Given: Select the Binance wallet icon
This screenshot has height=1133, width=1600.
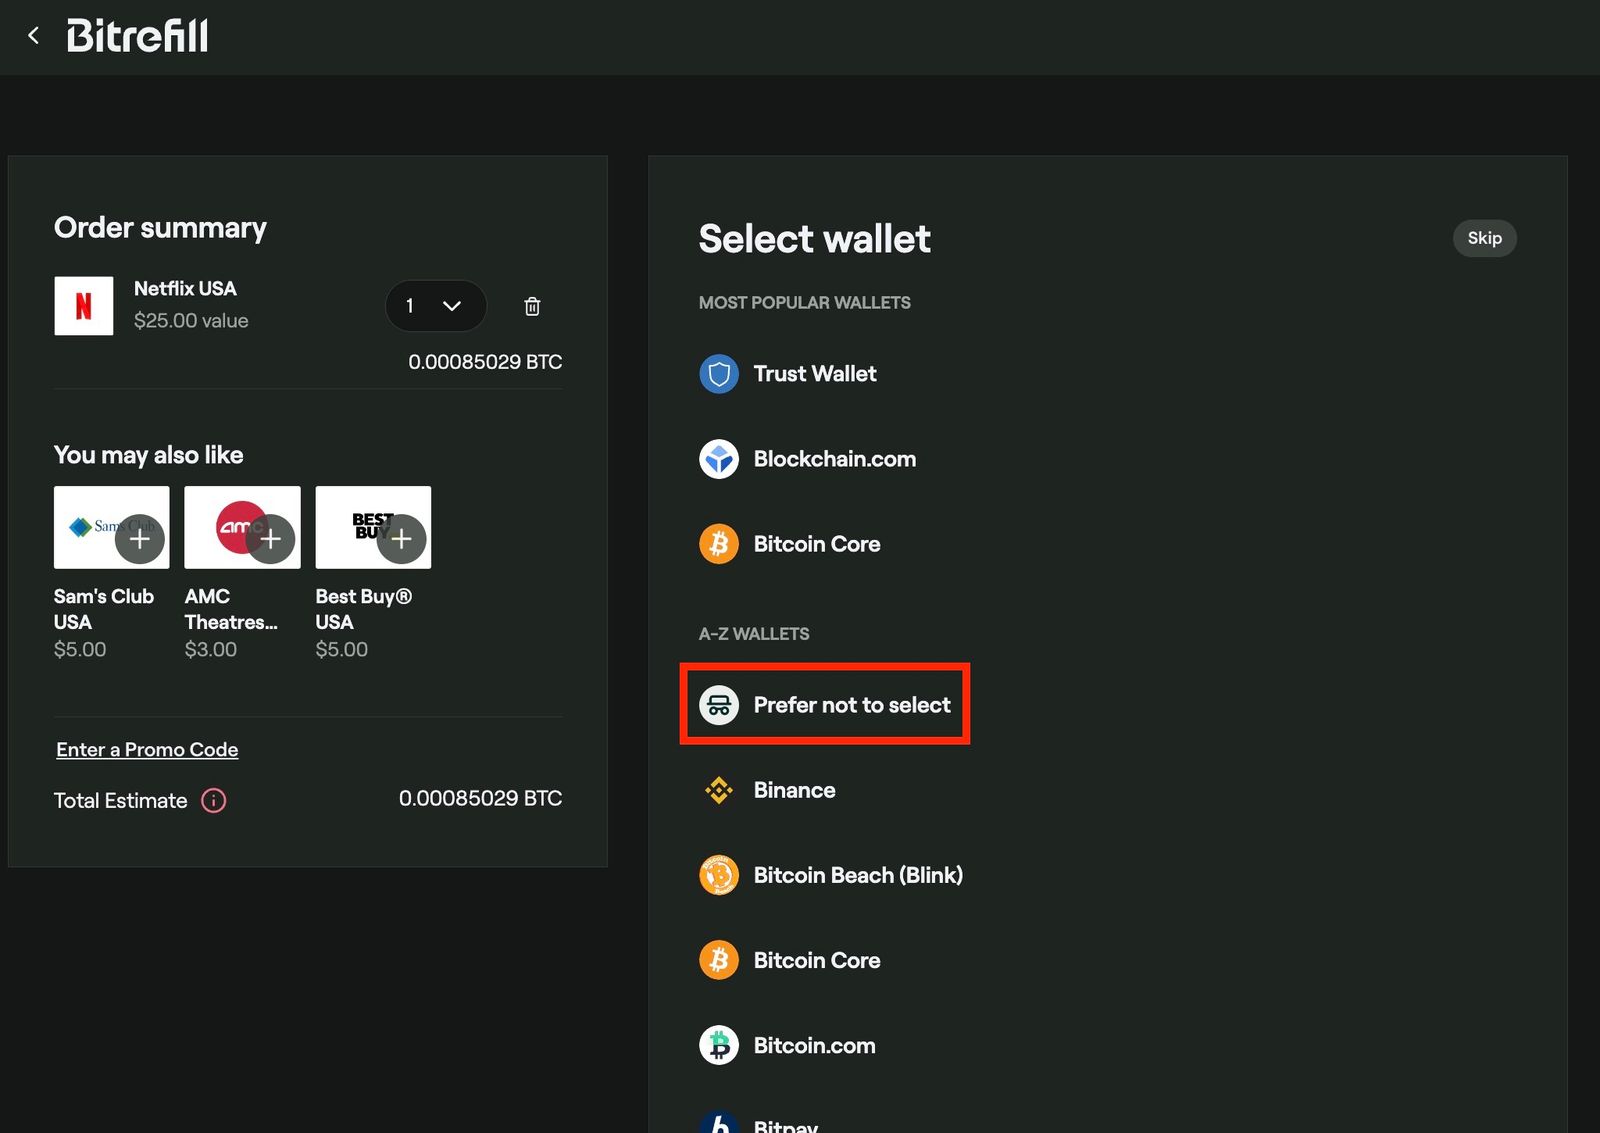Looking at the screenshot, I should [x=718, y=789].
